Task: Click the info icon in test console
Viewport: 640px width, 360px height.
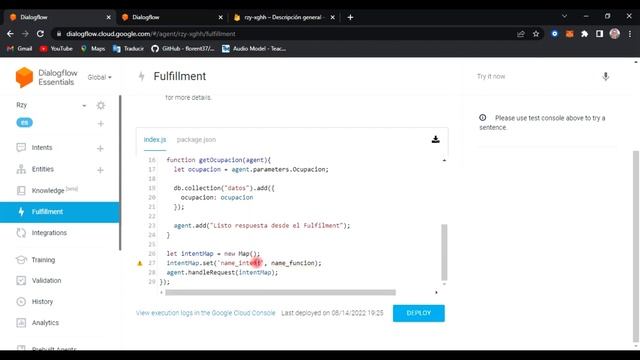Action: coord(482,118)
